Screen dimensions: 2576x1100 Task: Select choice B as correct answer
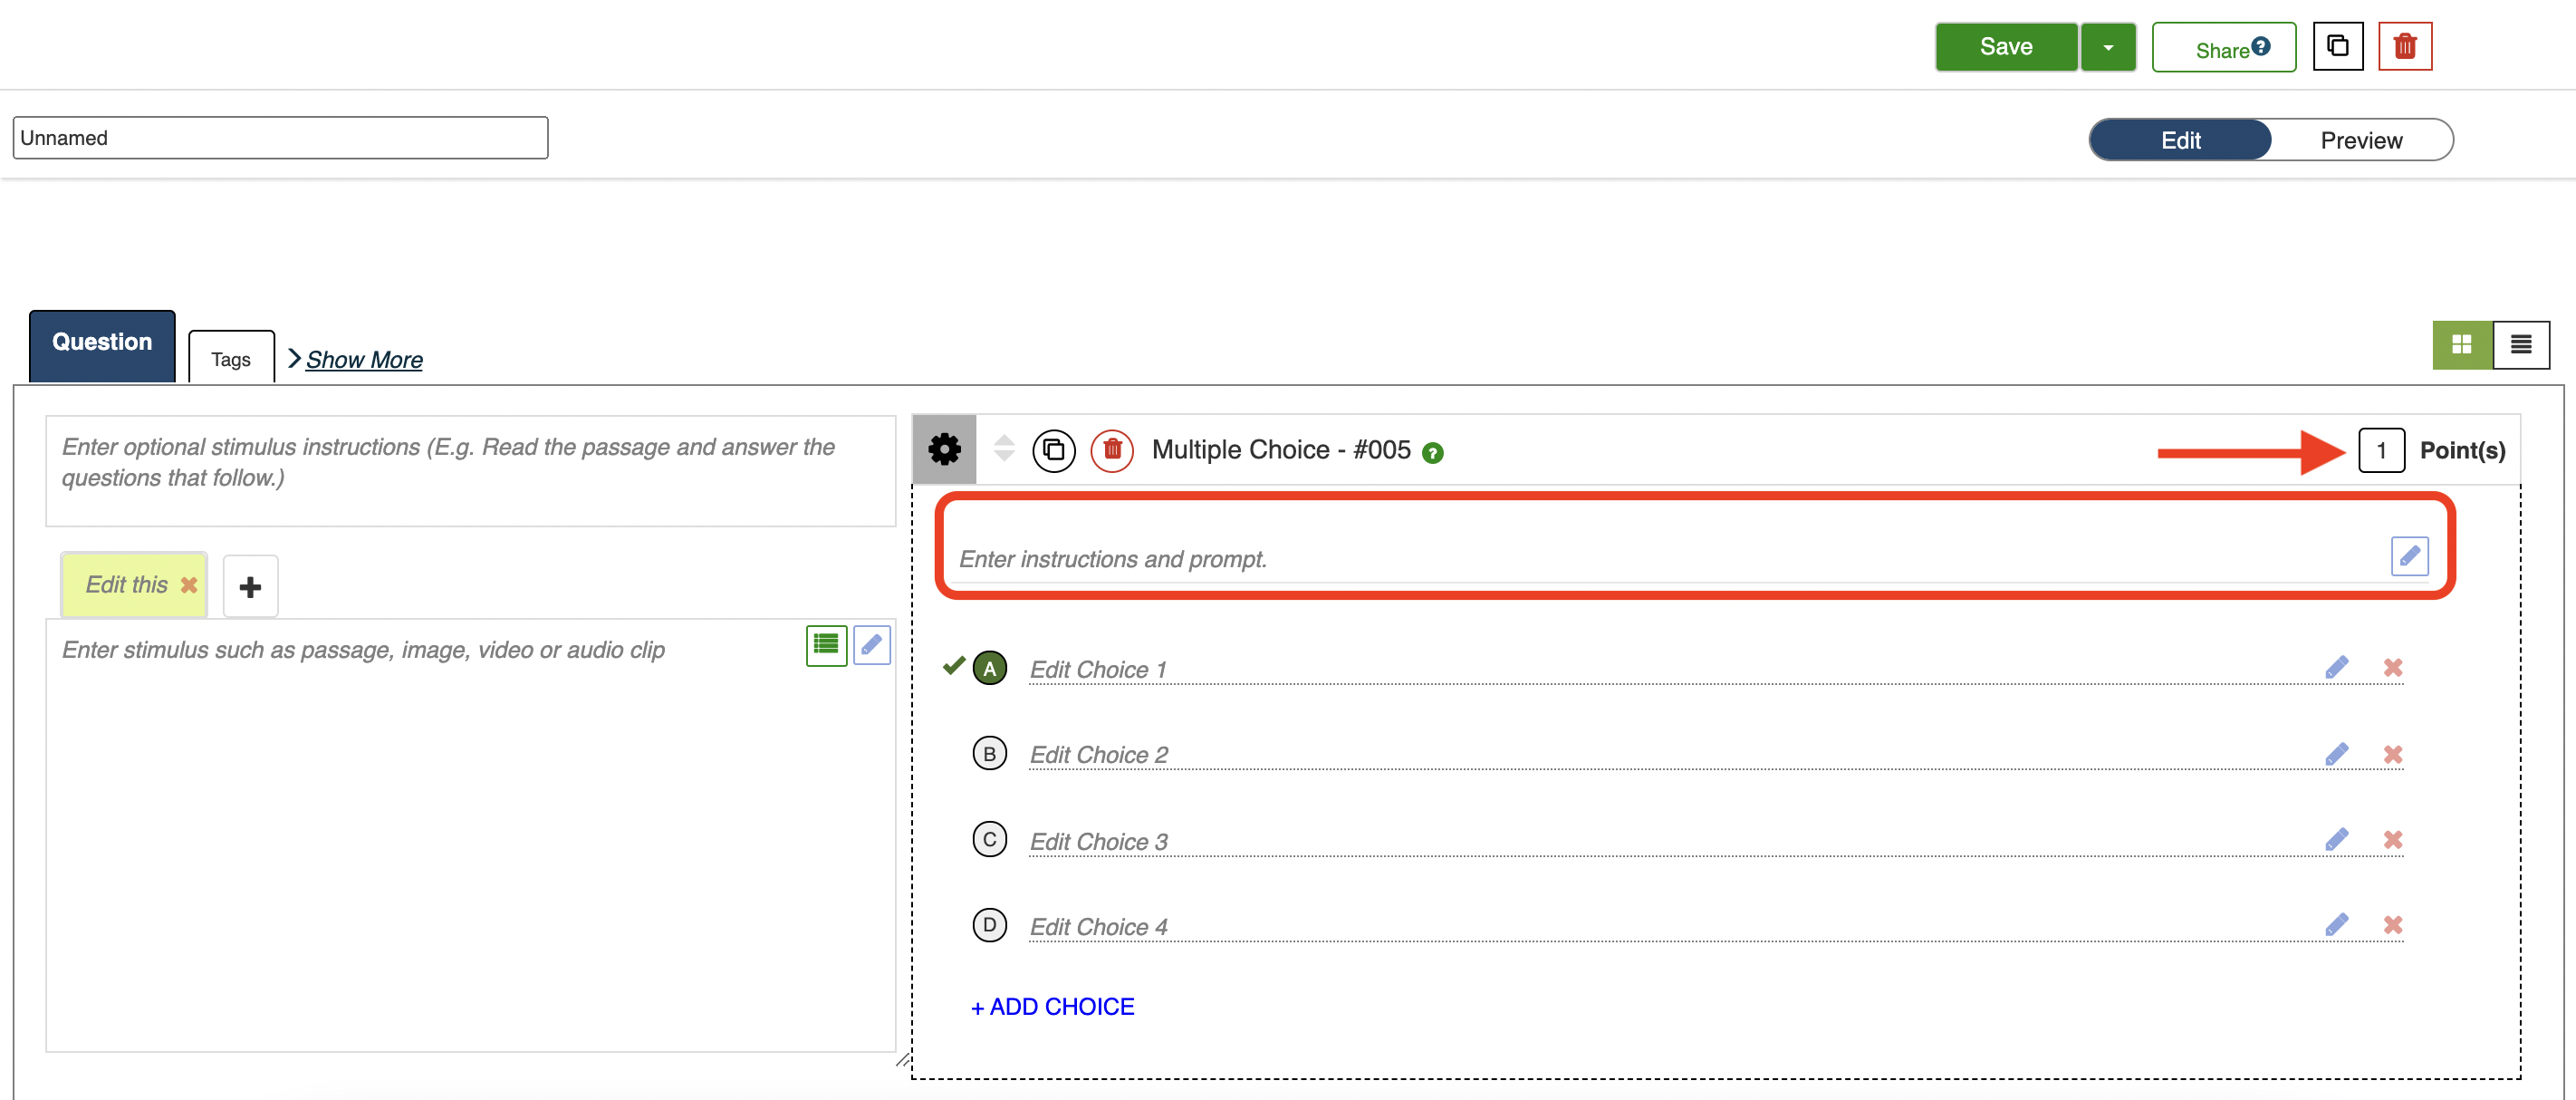(989, 754)
